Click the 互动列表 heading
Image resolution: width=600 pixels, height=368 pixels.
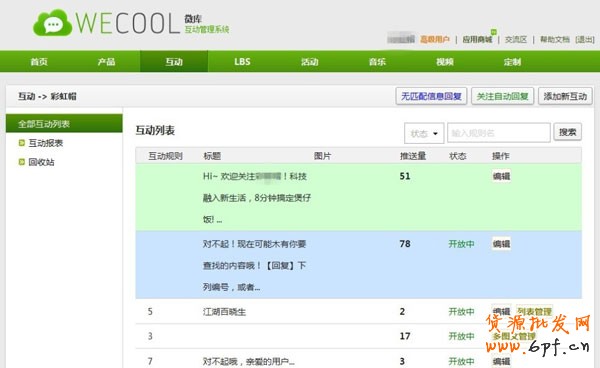pyautogui.click(x=155, y=130)
